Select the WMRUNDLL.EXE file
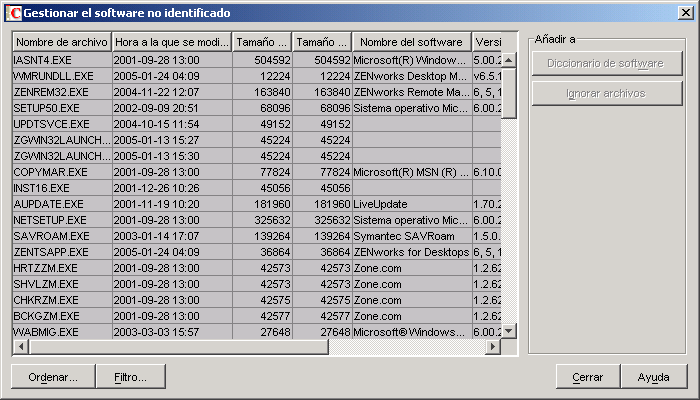700x400 pixels. (62, 76)
